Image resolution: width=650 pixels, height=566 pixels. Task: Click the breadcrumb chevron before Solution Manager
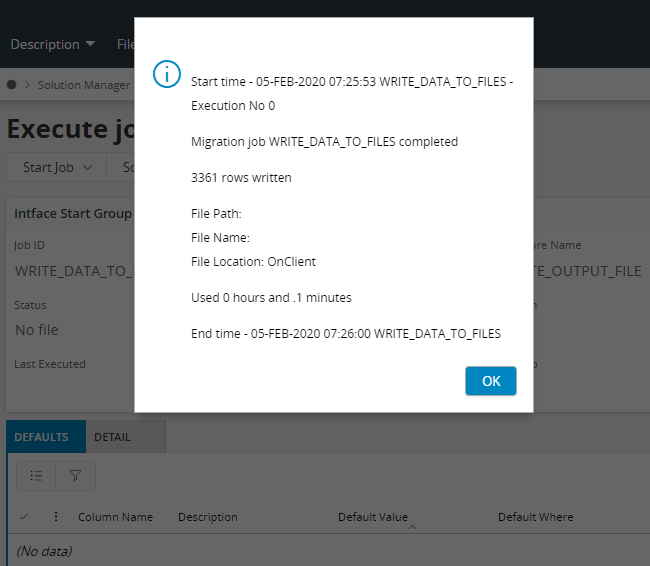[27, 85]
